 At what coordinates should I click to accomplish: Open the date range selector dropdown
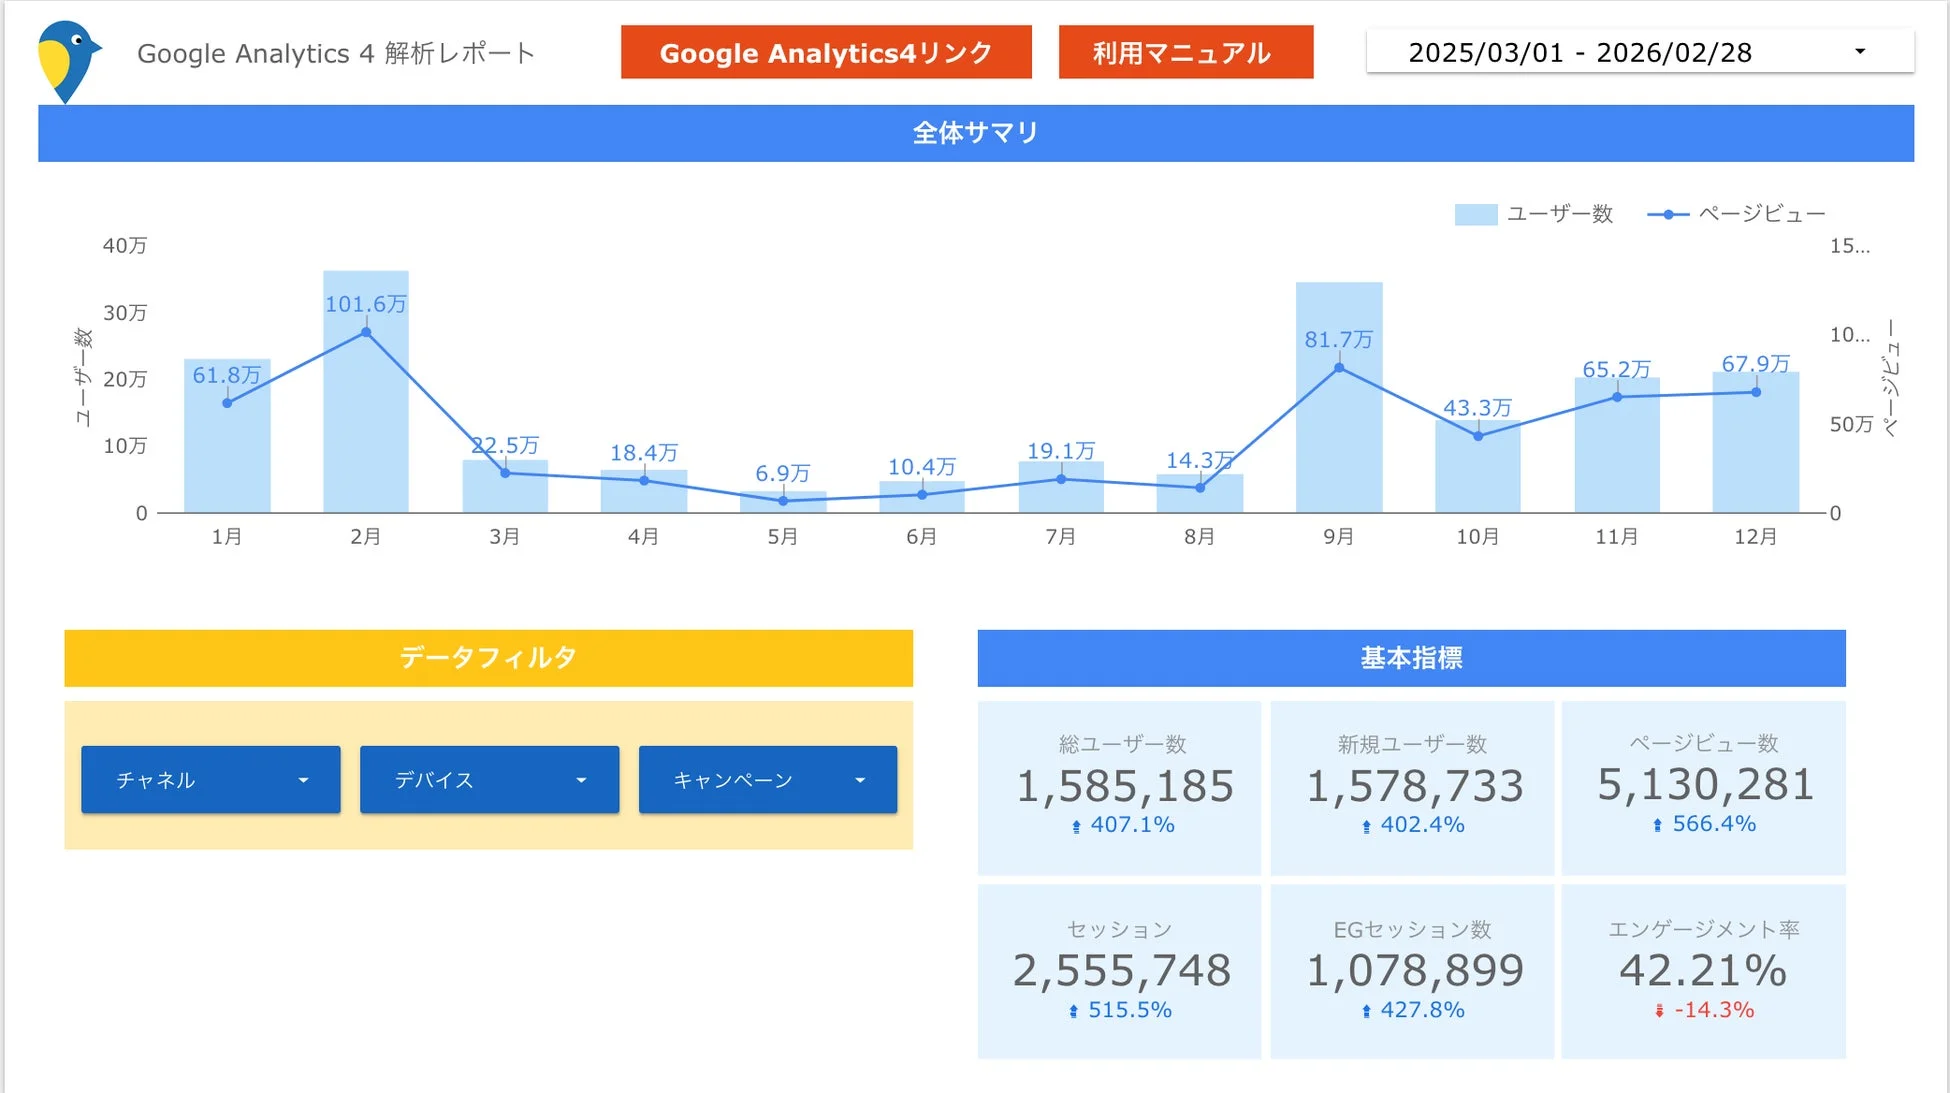coord(1859,50)
